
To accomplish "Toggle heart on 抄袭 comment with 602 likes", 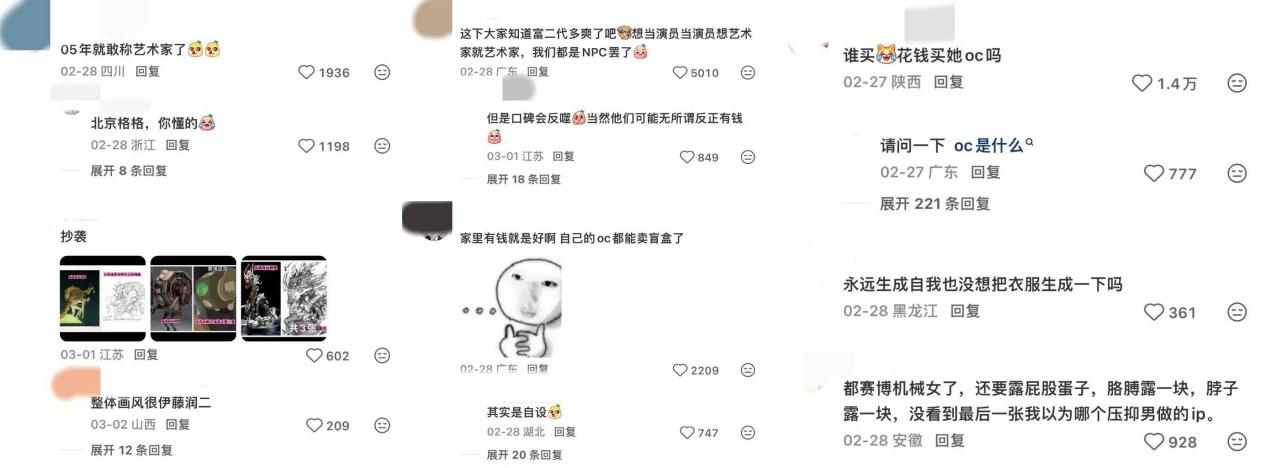I will tap(314, 356).
